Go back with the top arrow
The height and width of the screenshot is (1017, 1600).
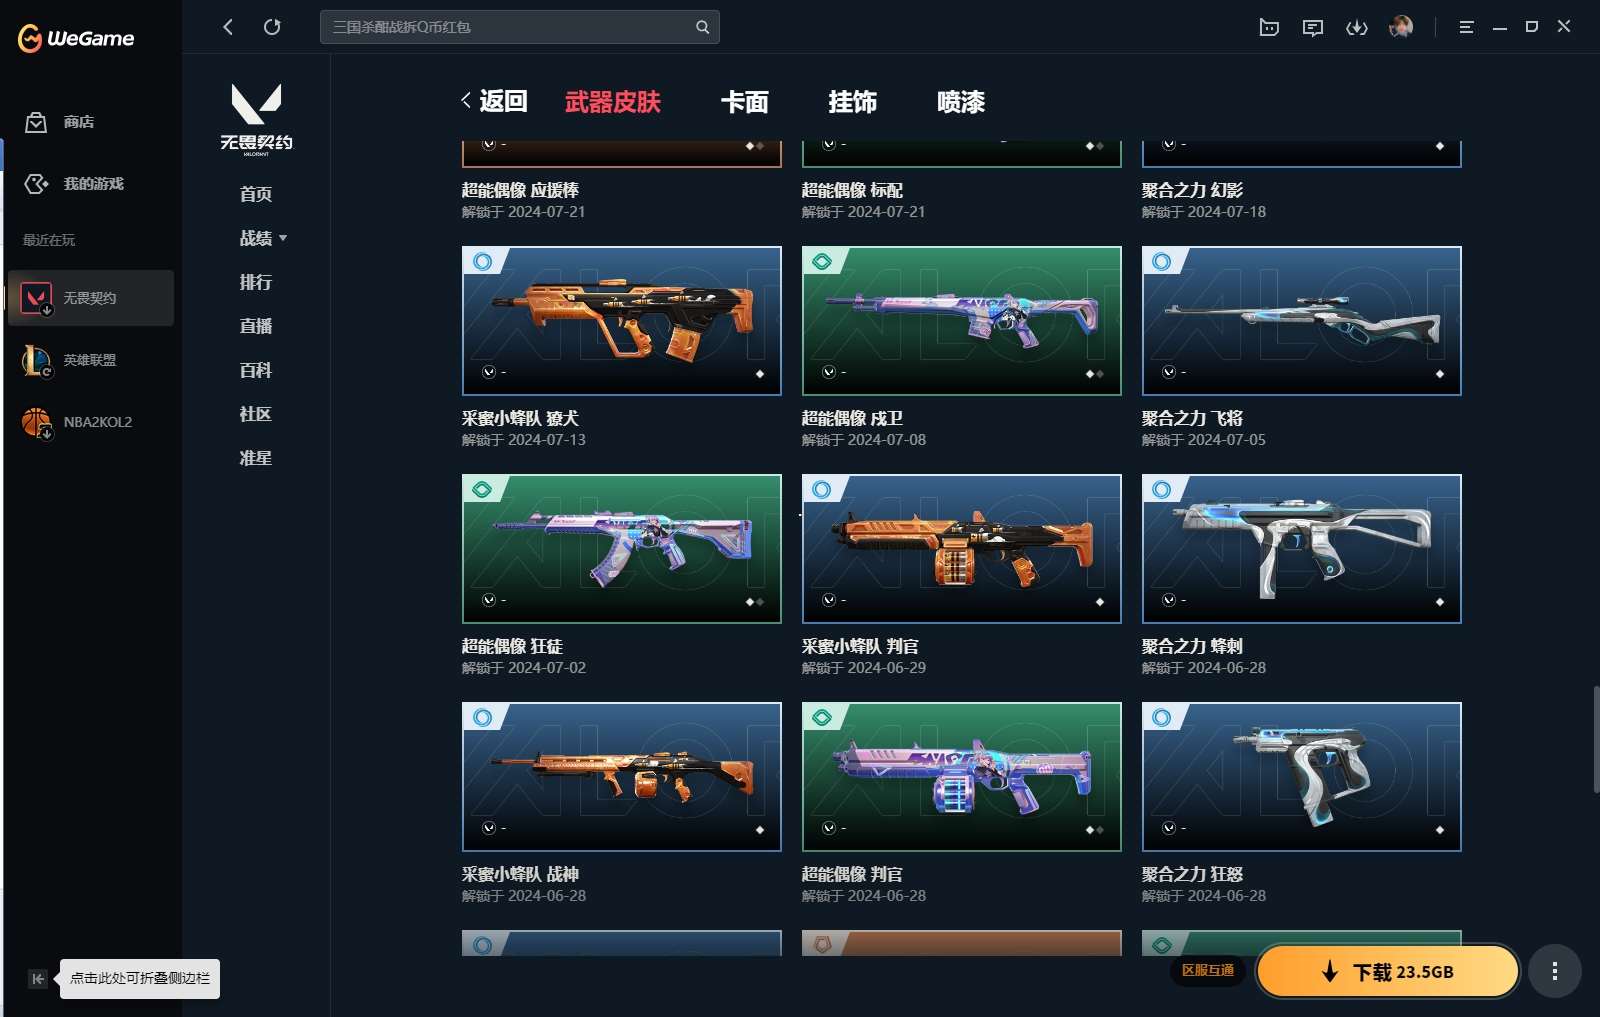[x=228, y=27]
